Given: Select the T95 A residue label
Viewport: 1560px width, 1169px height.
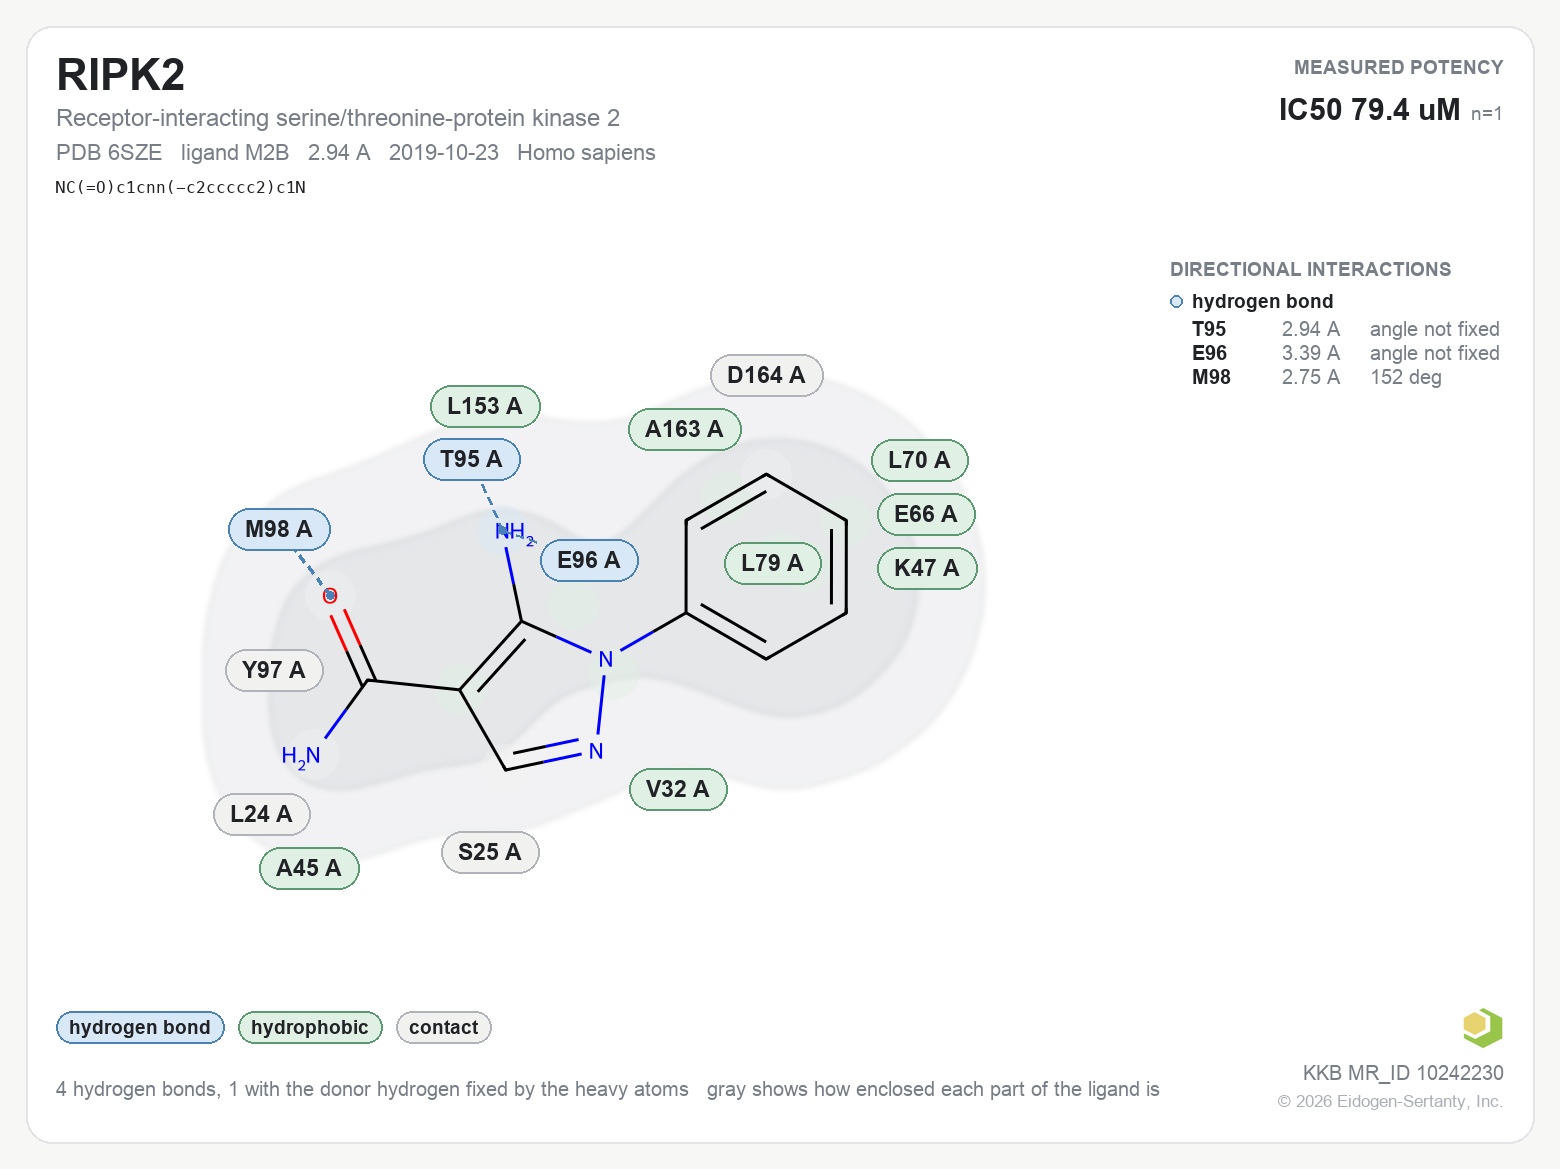Looking at the screenshot, I should [472, 459].
